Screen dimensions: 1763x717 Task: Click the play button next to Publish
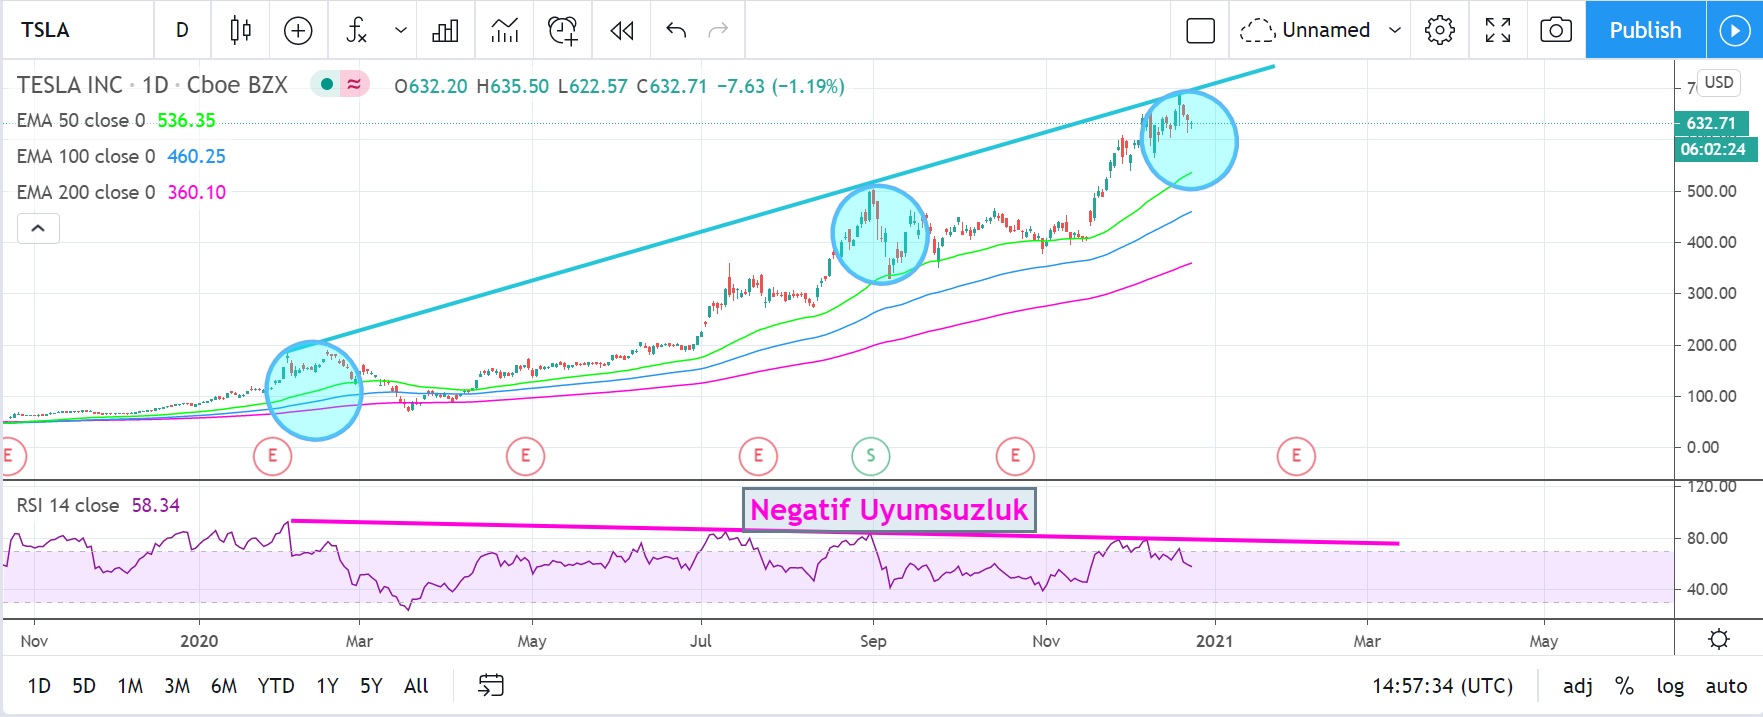coord(1735,30)
